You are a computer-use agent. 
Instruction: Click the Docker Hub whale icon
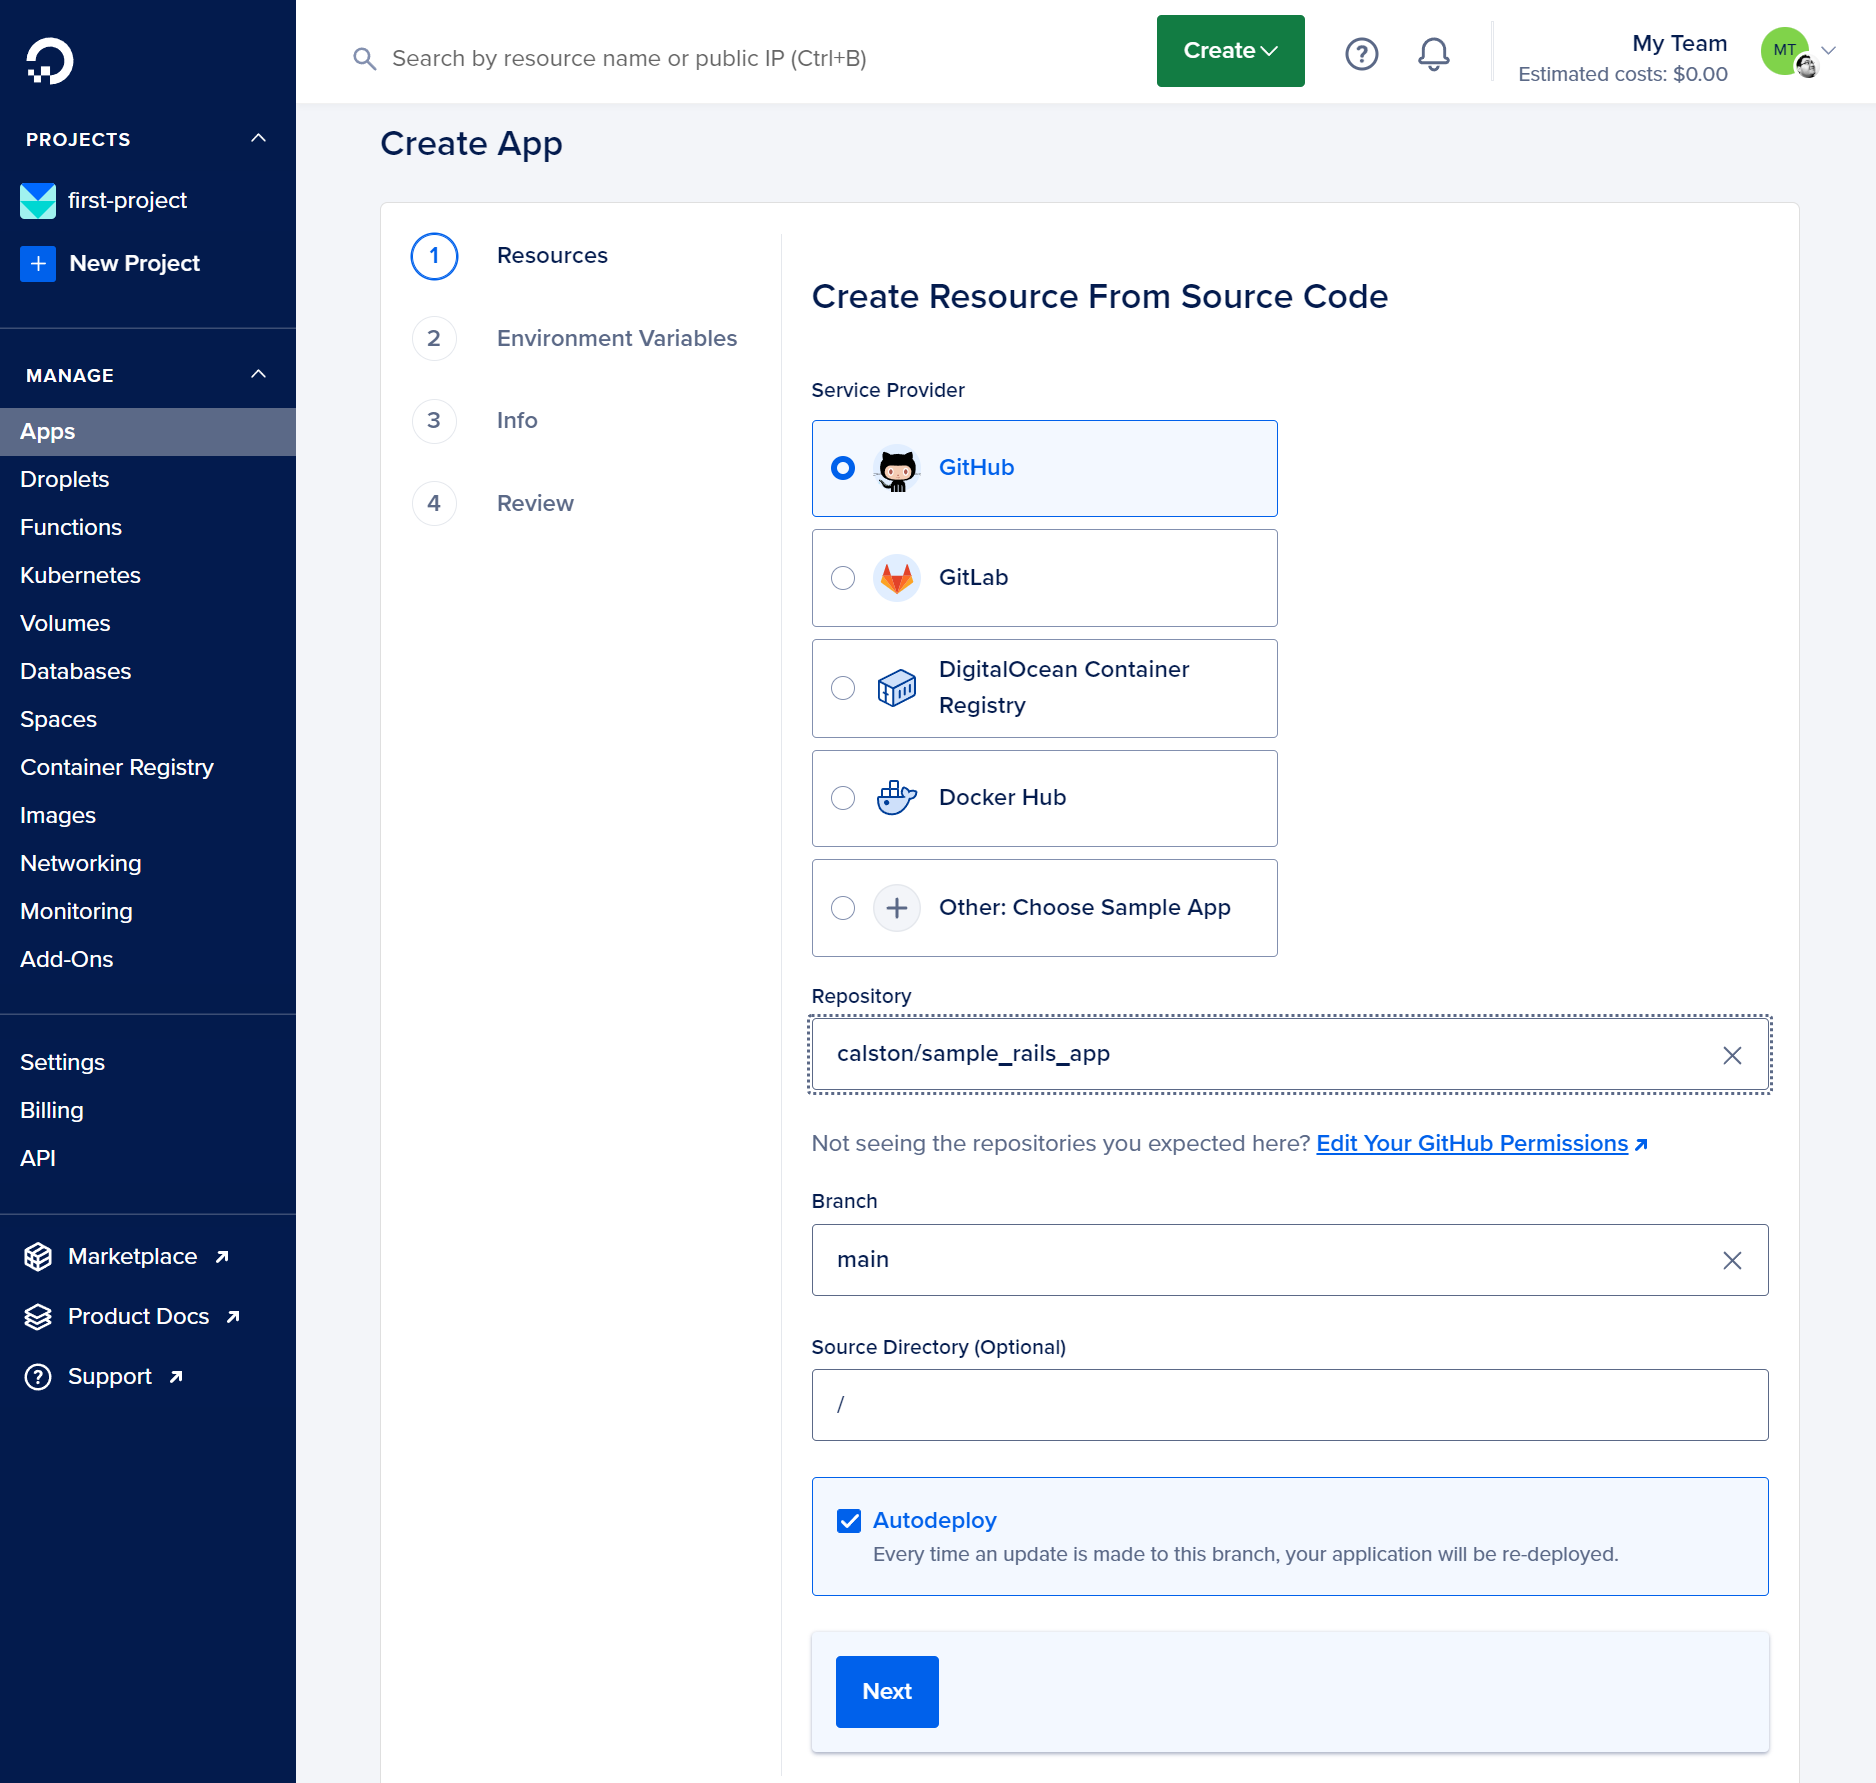(x=897, y=798)
